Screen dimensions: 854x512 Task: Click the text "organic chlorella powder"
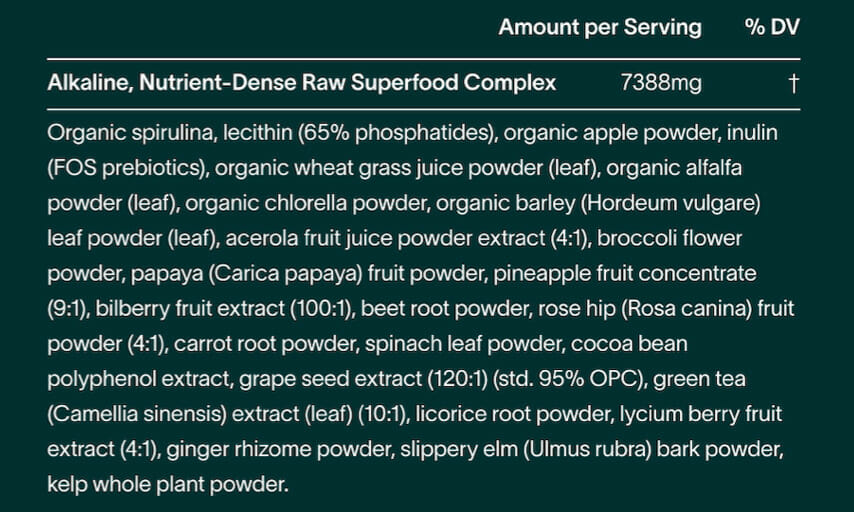point(306,203)
